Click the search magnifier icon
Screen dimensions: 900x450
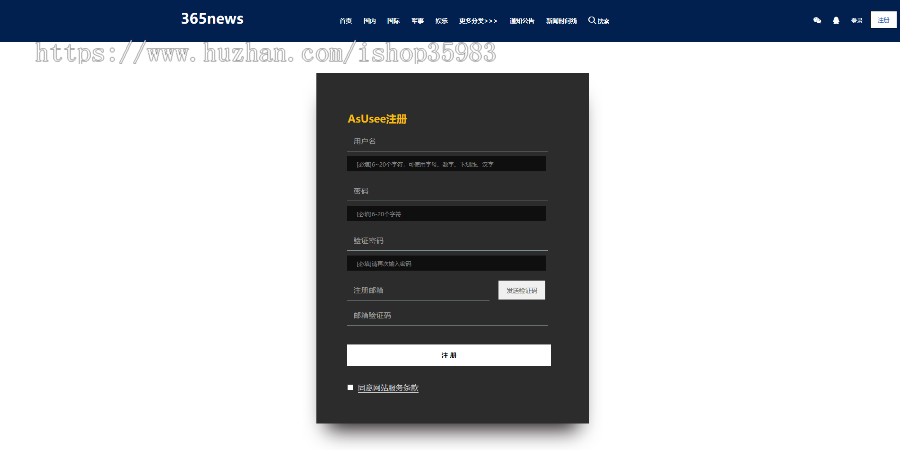click(x=592, y=20)
